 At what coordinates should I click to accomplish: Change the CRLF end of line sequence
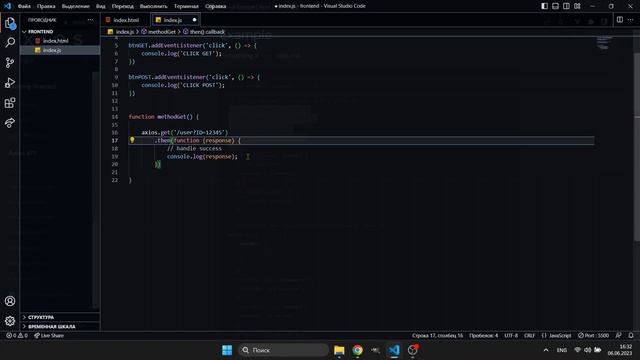pyautogui.click(x=529, y=336)
